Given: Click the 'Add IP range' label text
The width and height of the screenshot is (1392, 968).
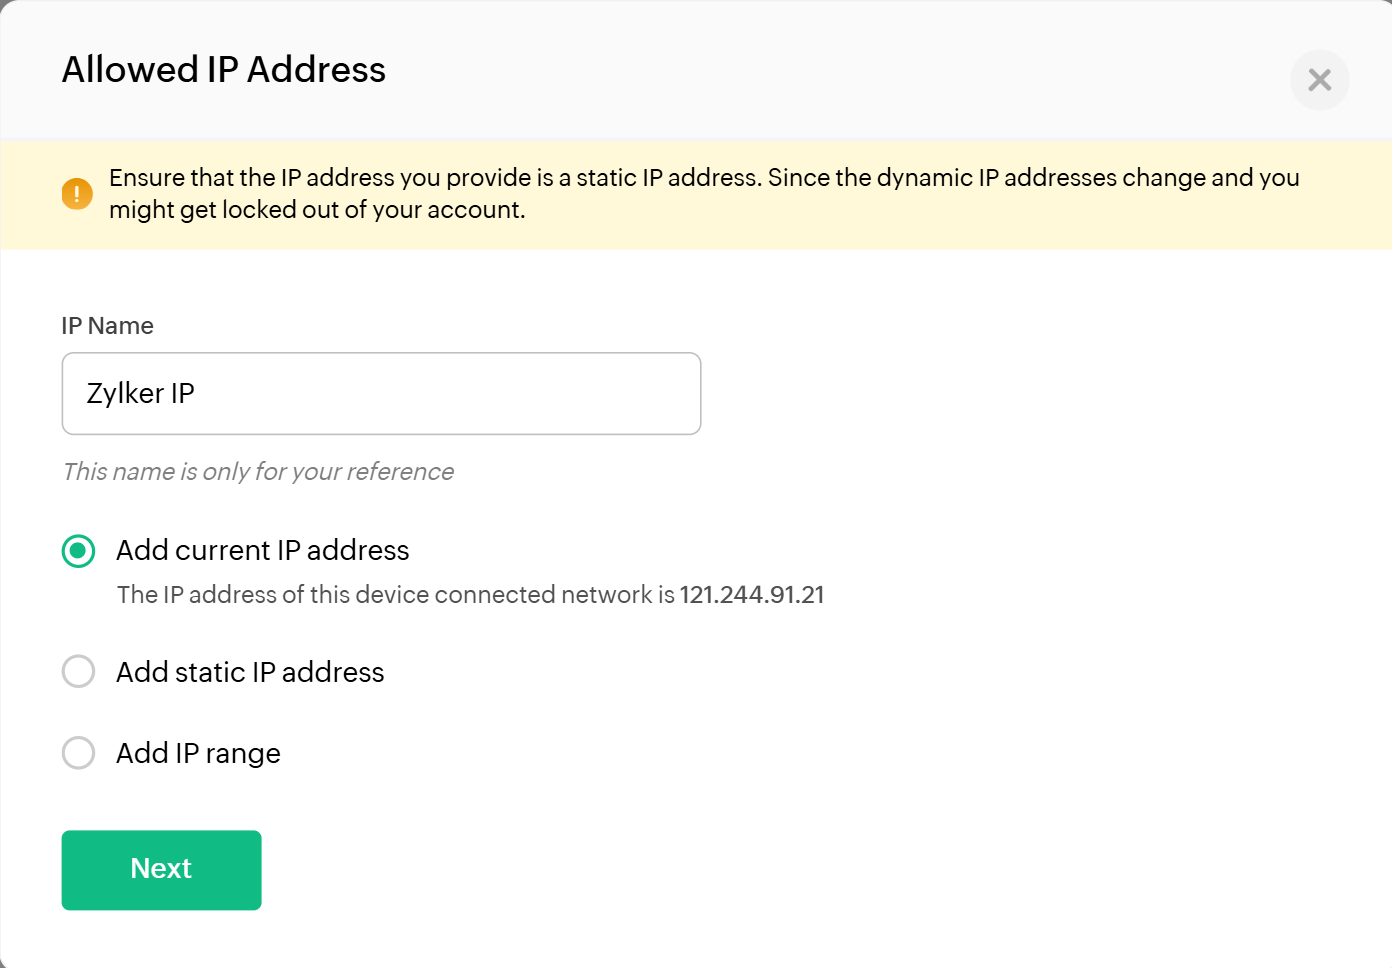Looking at the screenshot, I should tap(198, 753).
